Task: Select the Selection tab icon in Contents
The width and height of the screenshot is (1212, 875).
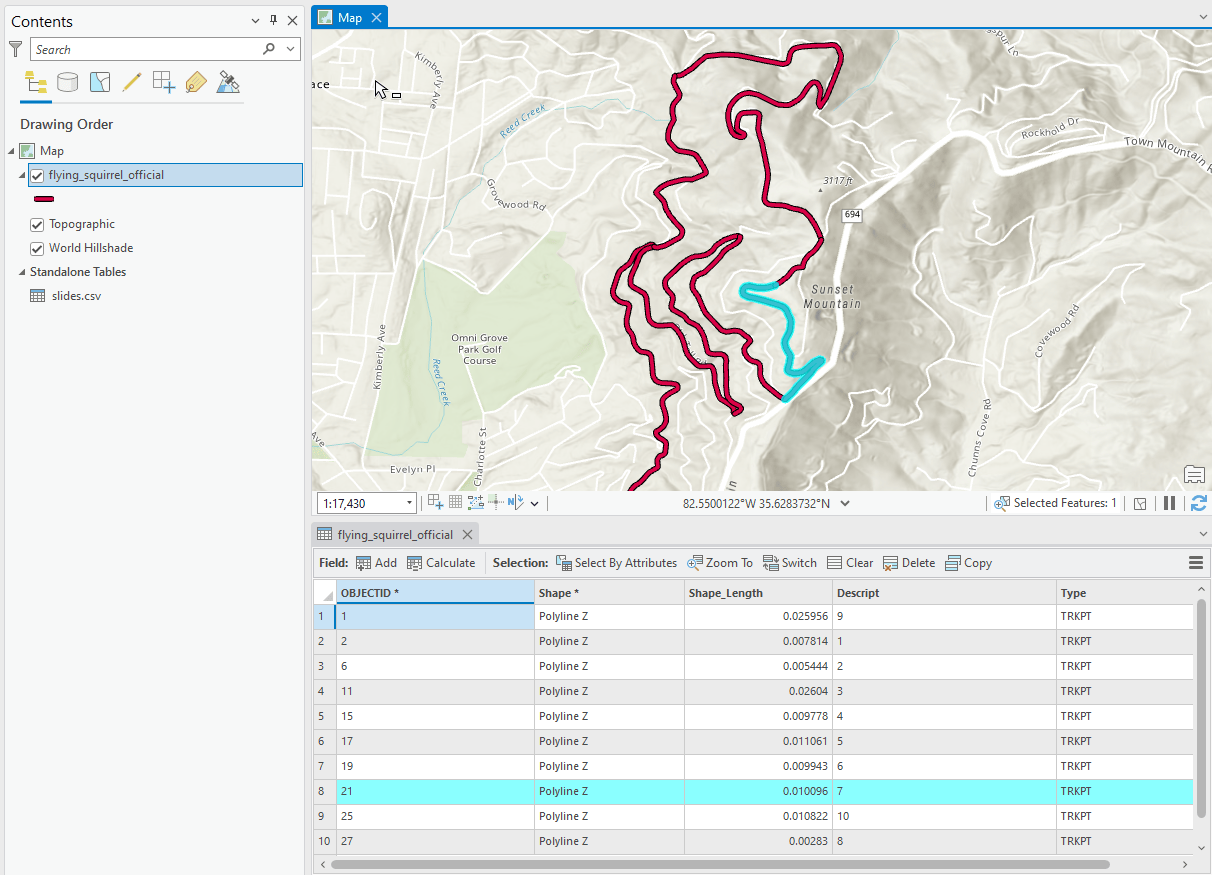Action: coord(100,82)
